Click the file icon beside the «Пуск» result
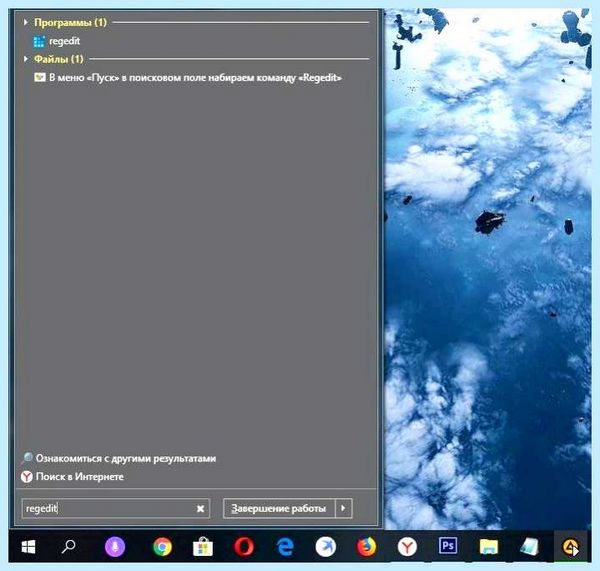Image resolution: width=600 pixels, height=571 pixels. [x=39, y=77]
